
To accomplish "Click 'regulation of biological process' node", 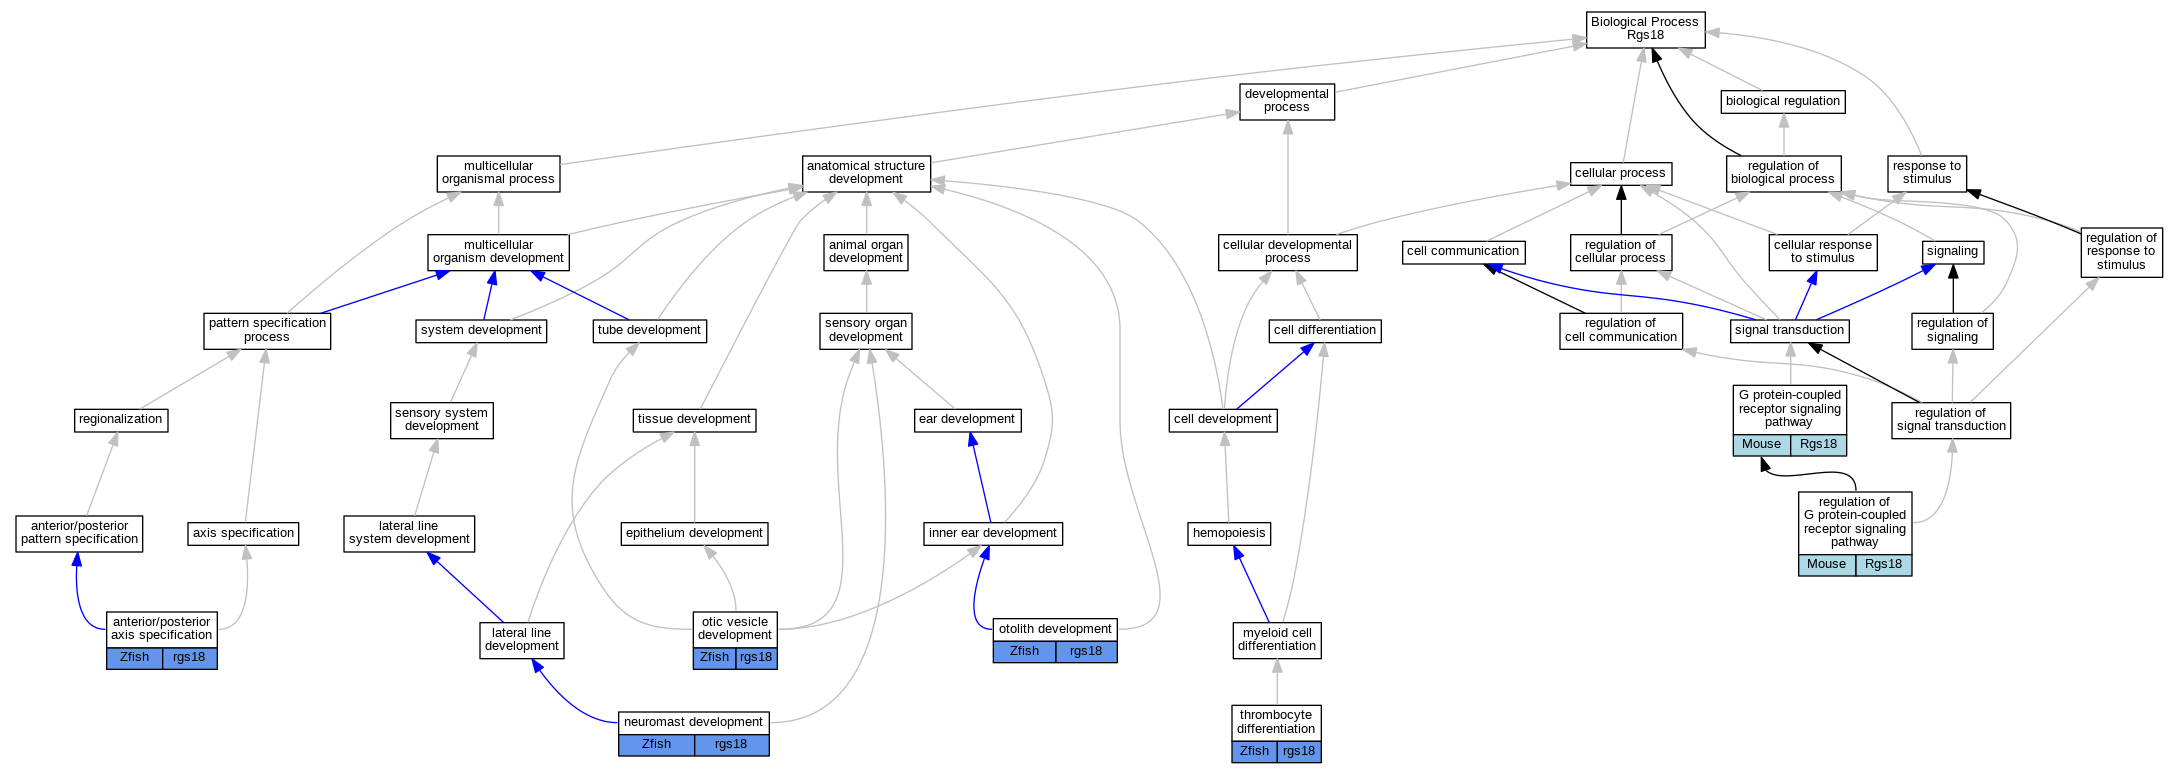I will (1783, 173).
